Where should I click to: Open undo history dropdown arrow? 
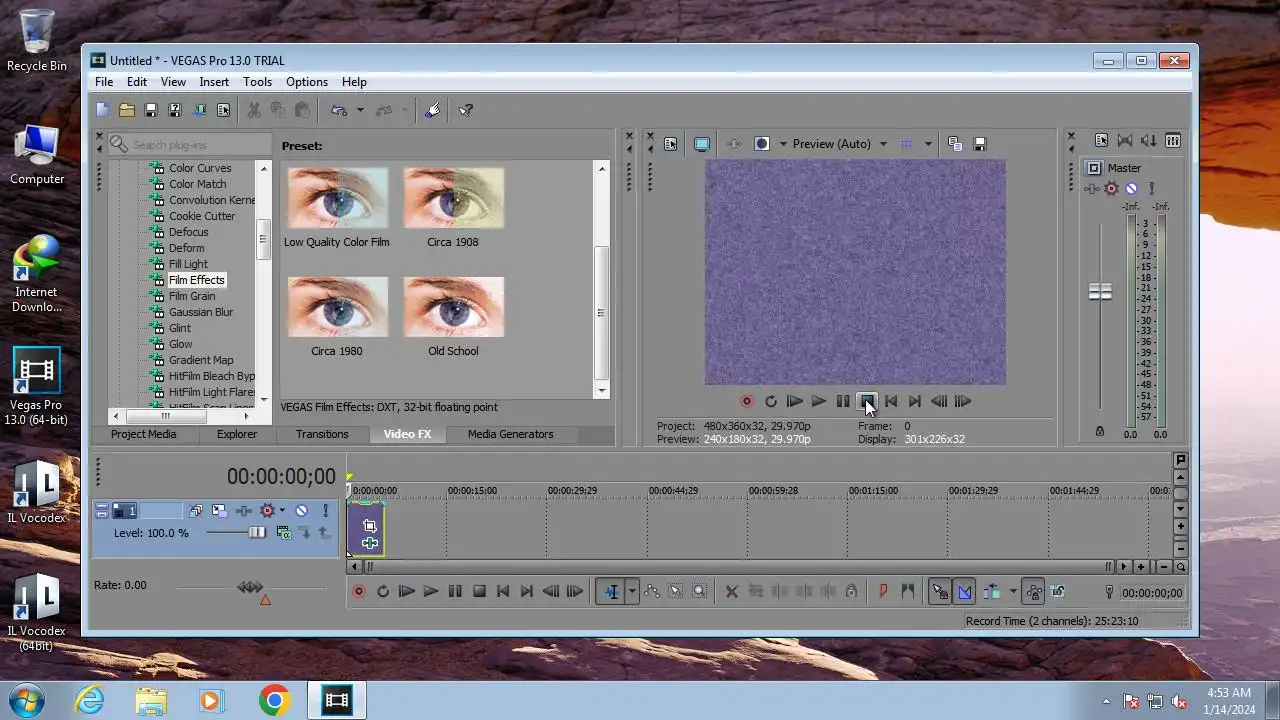click(359, 110)
